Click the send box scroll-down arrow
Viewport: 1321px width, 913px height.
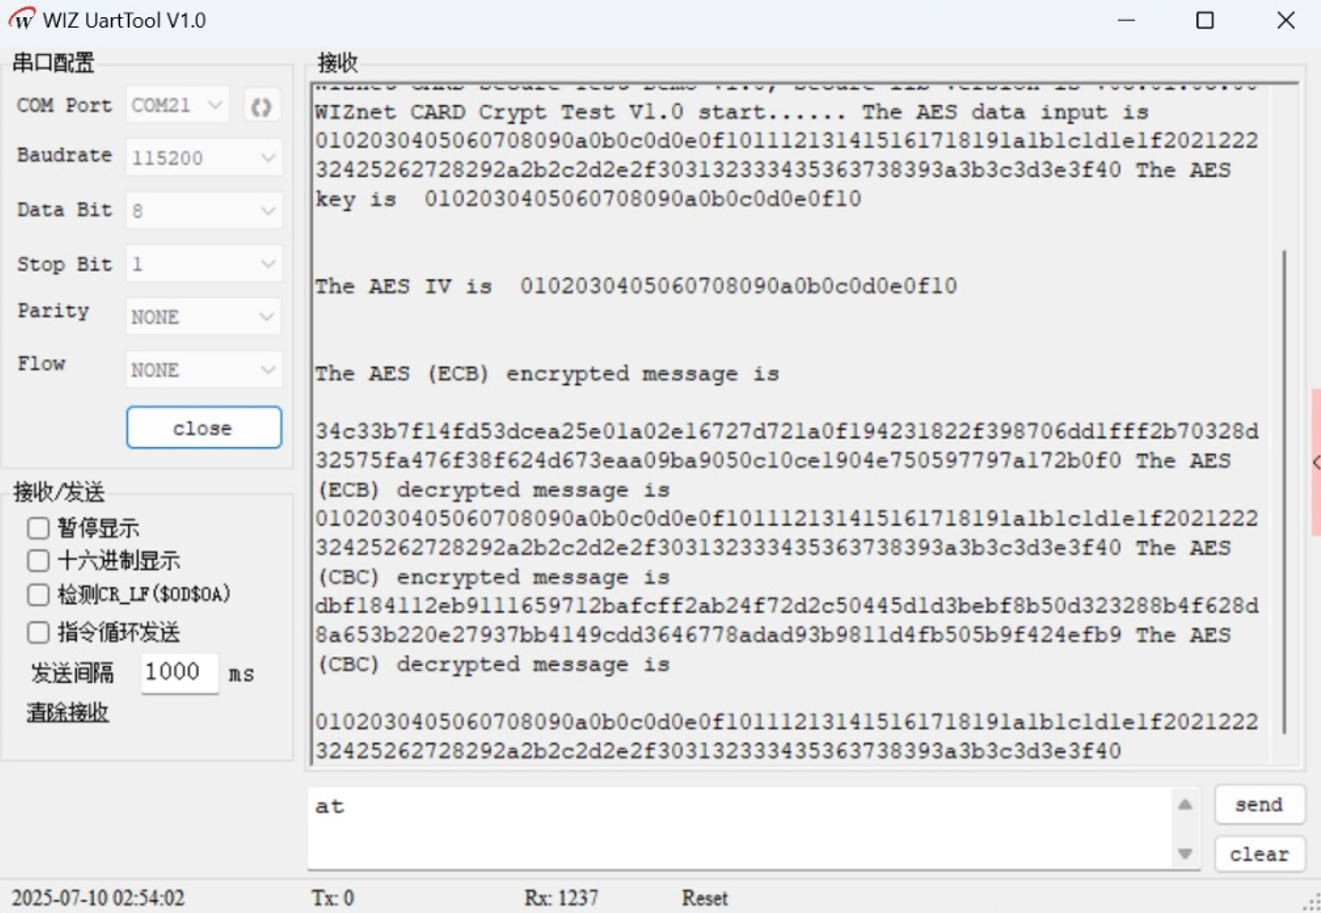(x=1185, y=853)
